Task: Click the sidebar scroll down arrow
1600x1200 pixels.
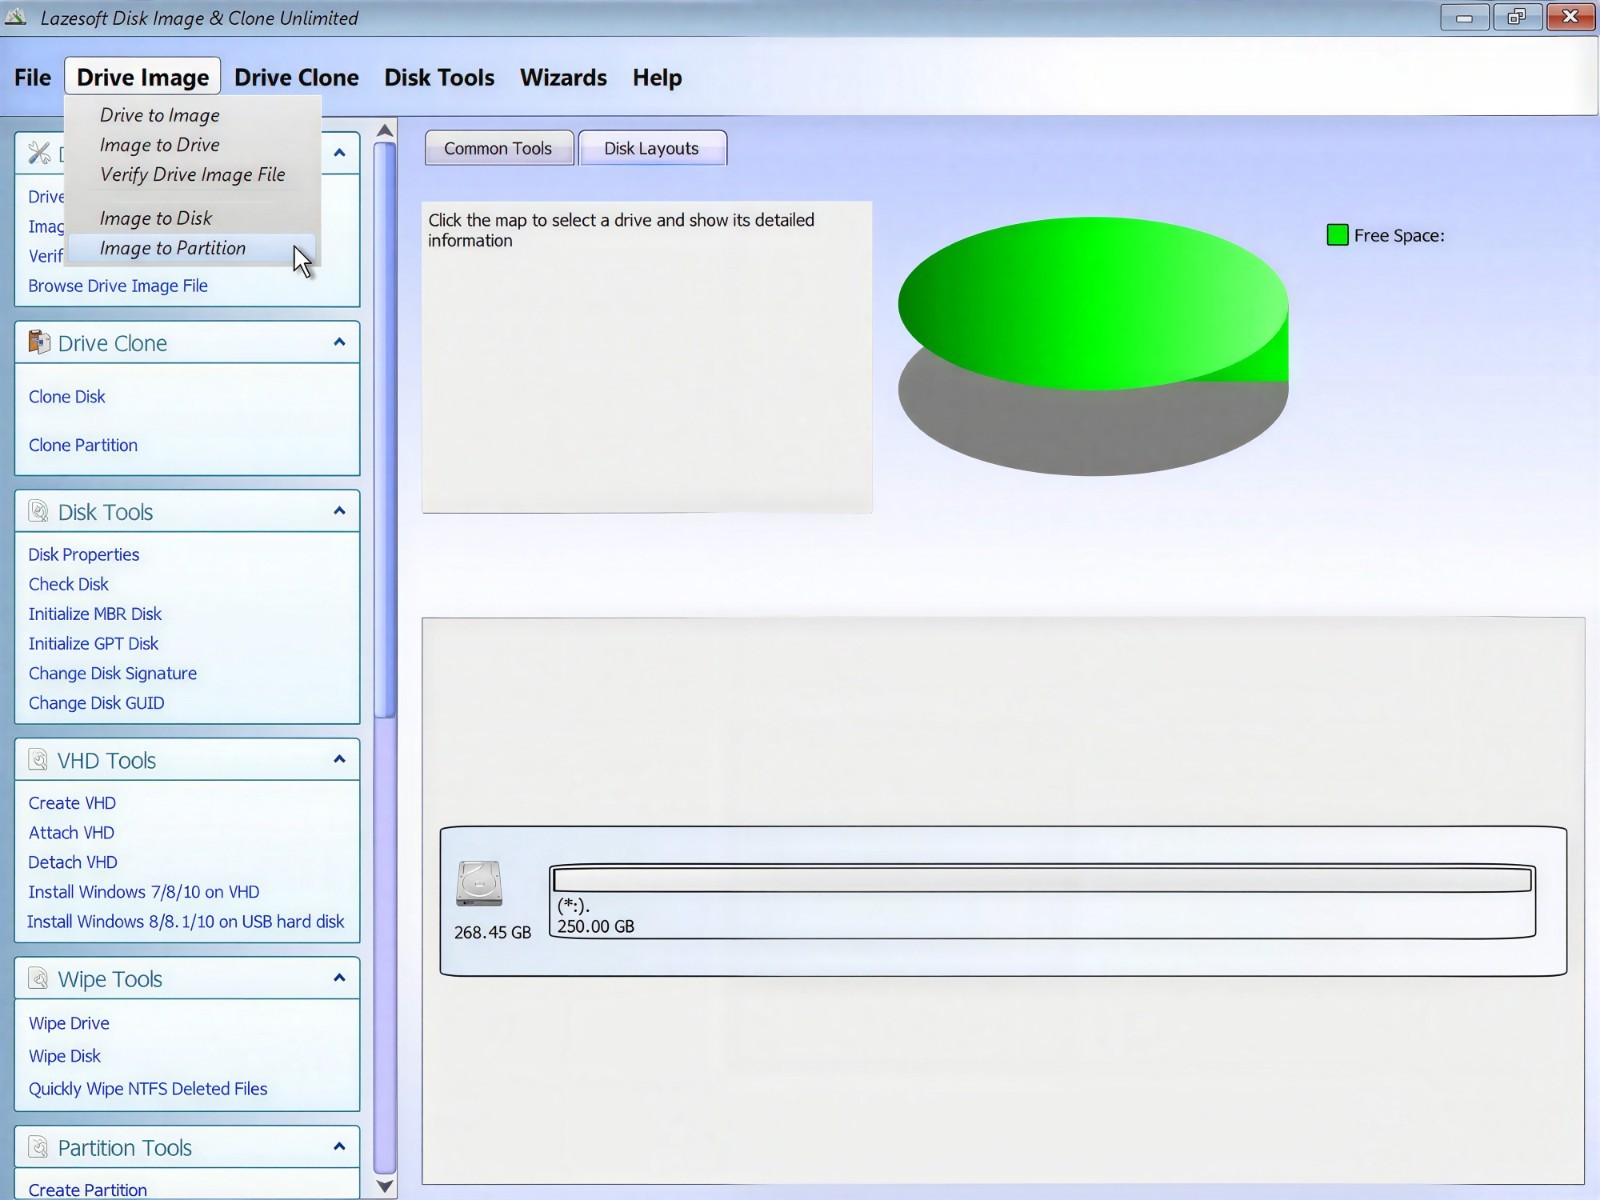Action: 385,1186
